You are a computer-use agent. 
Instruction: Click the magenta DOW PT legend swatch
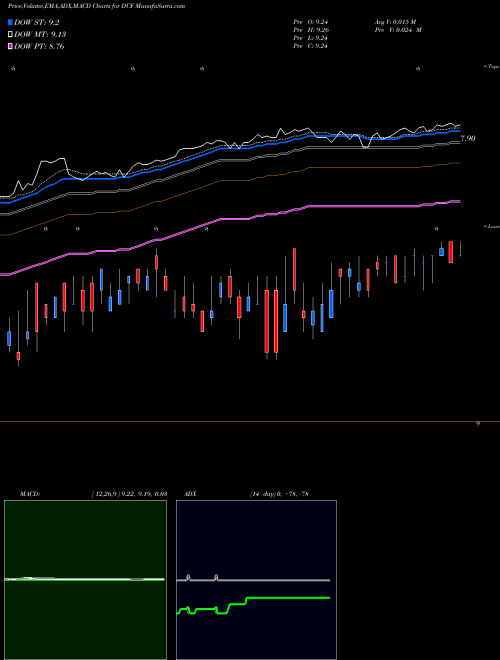(10, 46)
